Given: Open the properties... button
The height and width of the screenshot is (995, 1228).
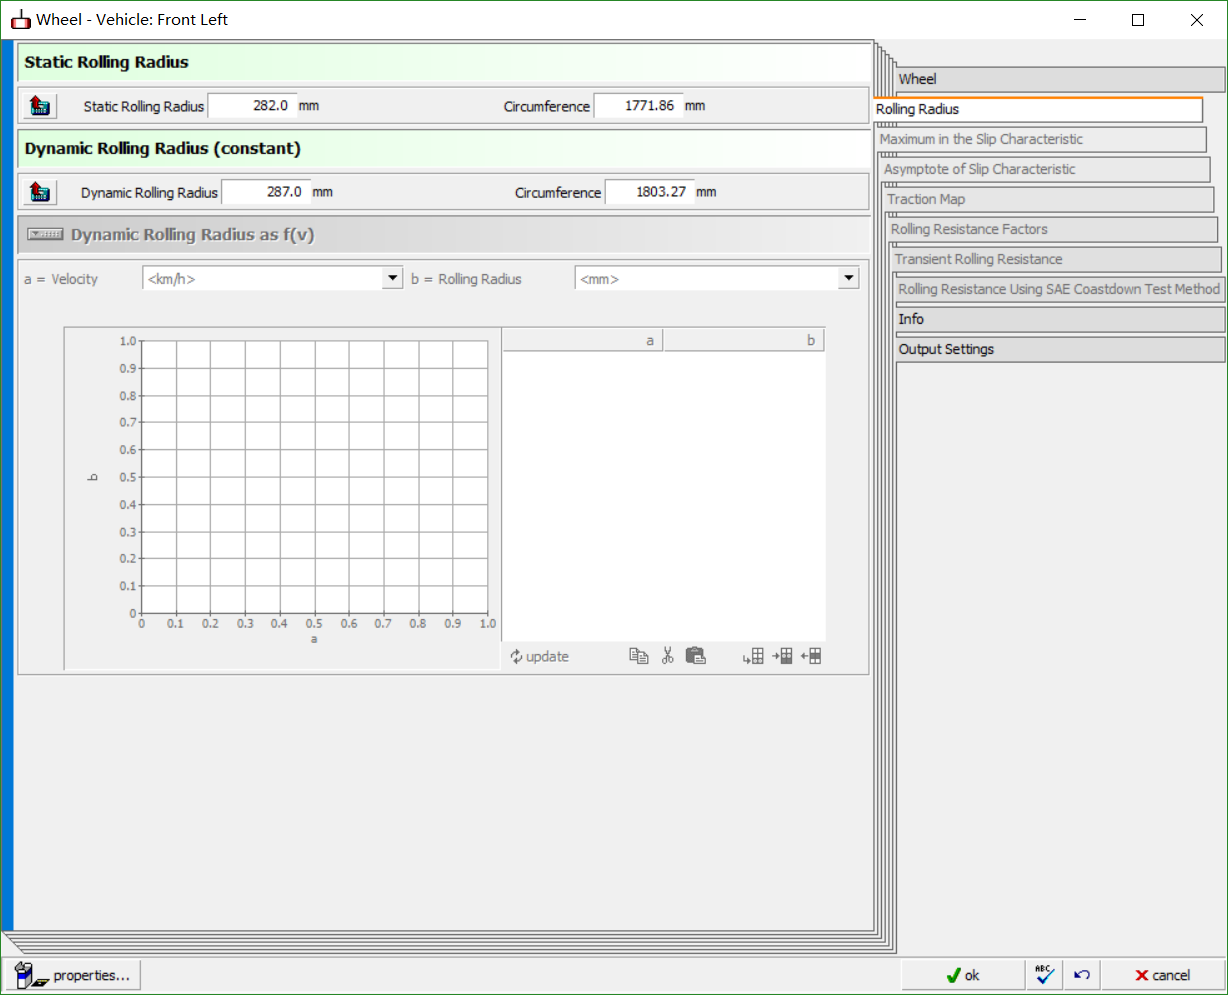Looking at the screenshot, I should coord(74,975).
